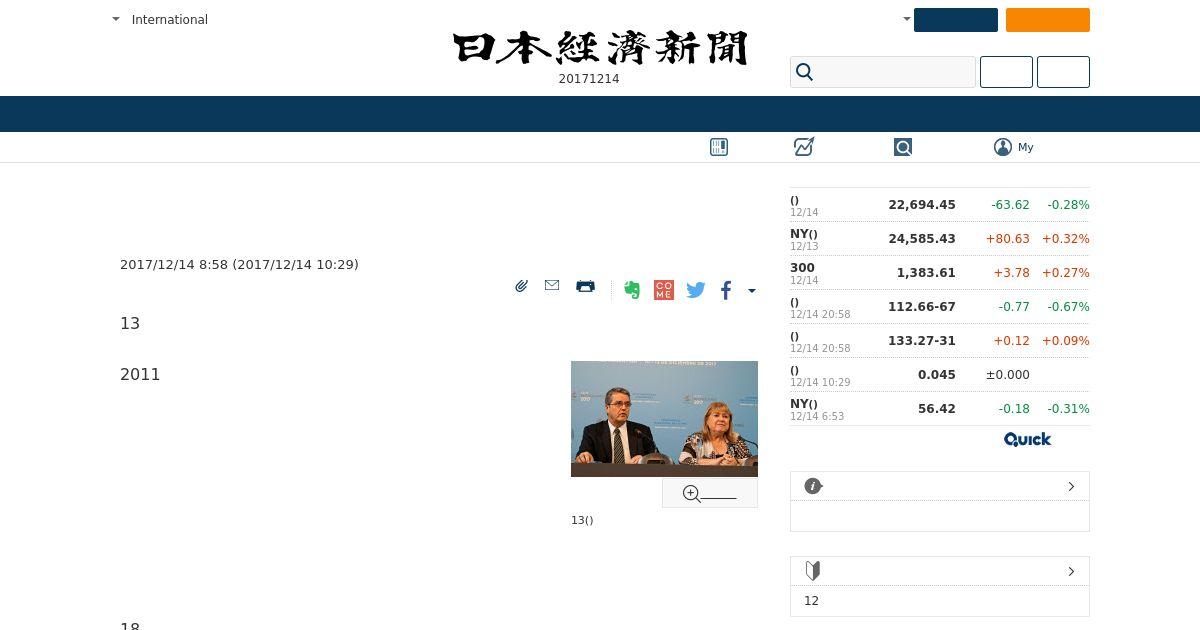Image resolution: width=1200 pixels, height=630 pixels.
Task: Click the info icon in sidebar box
Action: [x=813, y=486]
